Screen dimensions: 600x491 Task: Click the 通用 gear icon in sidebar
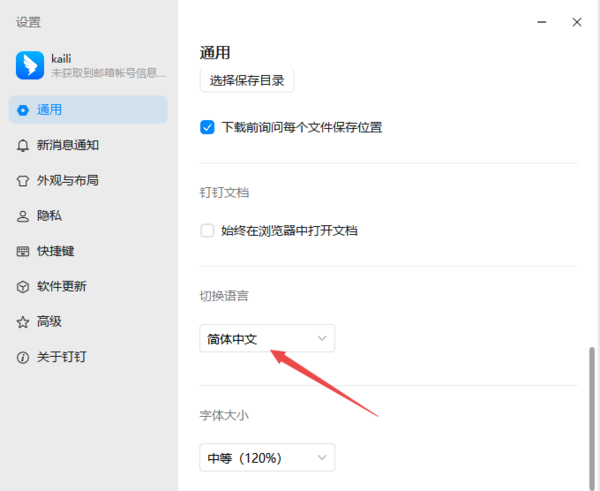[x=24, y=109]
